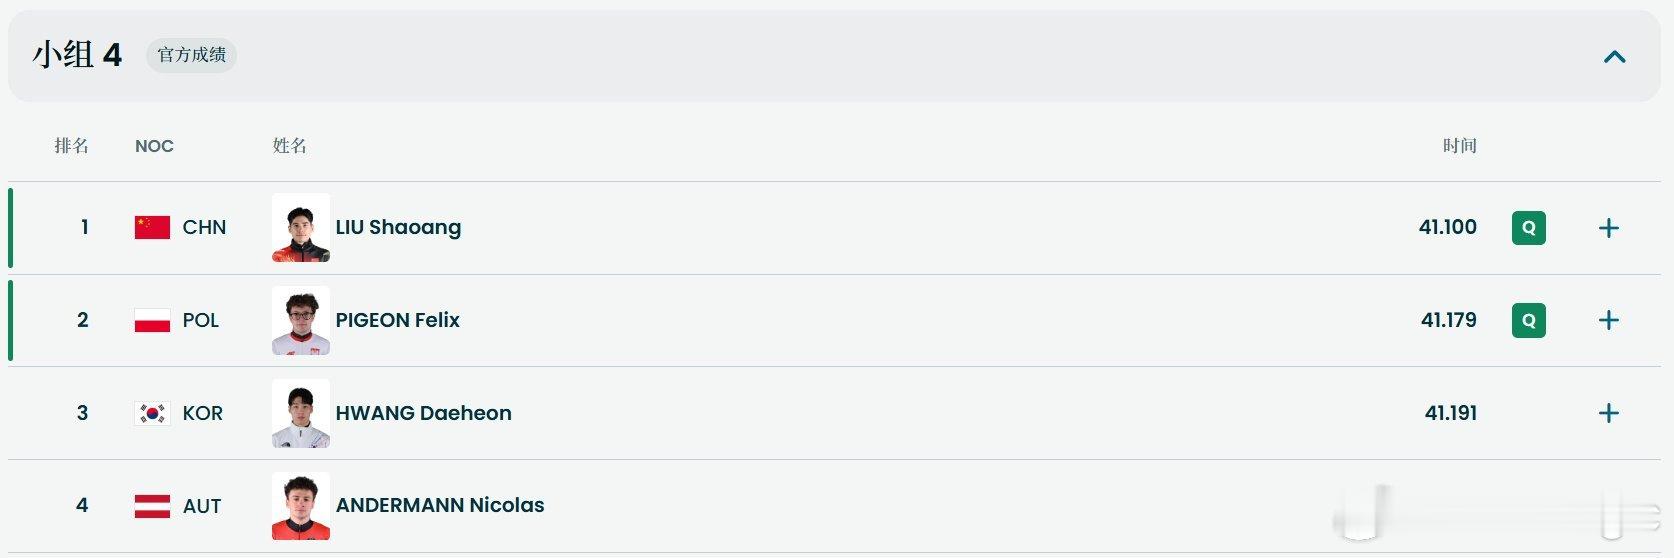Open LIU Shaoang's athlete photo
Screen dimensions: 1674x558
[x=301, y=228]
